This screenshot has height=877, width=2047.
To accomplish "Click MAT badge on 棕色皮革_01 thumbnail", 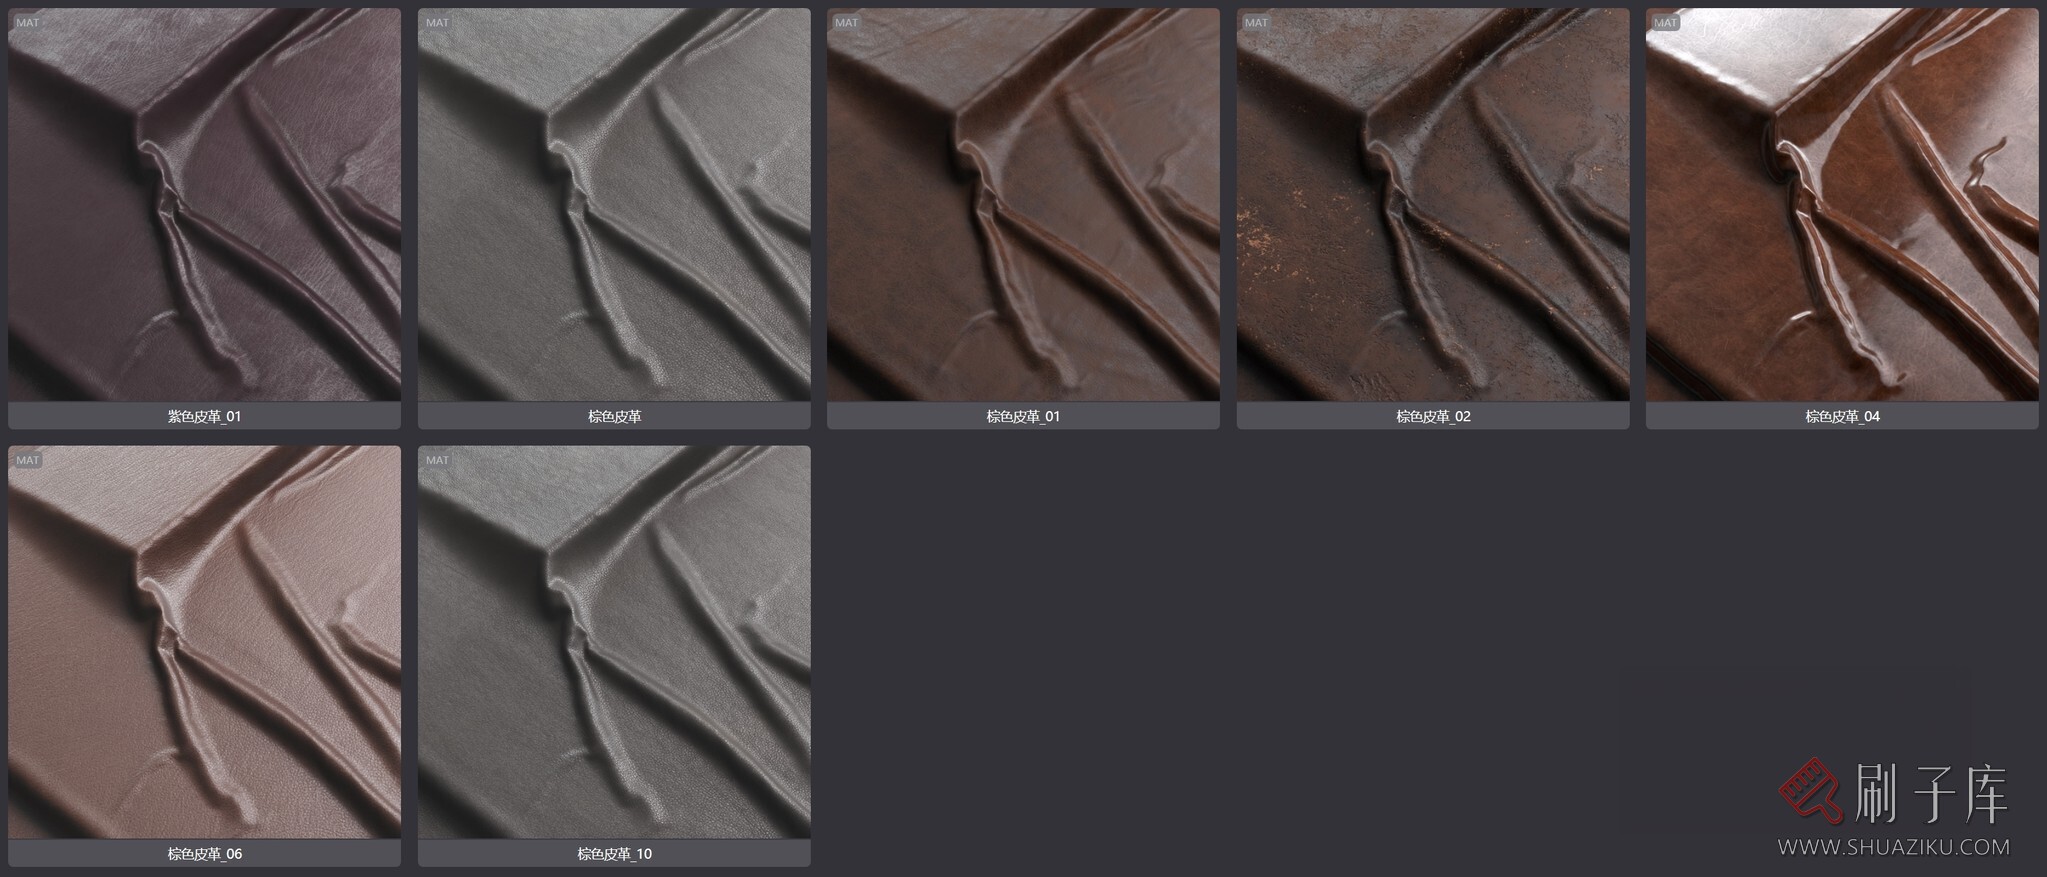I will click(847, 23).
